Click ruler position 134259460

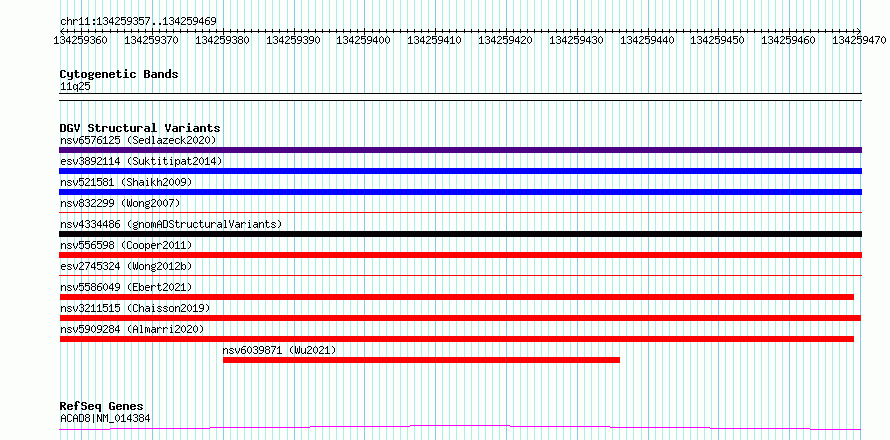pos(789,40)
